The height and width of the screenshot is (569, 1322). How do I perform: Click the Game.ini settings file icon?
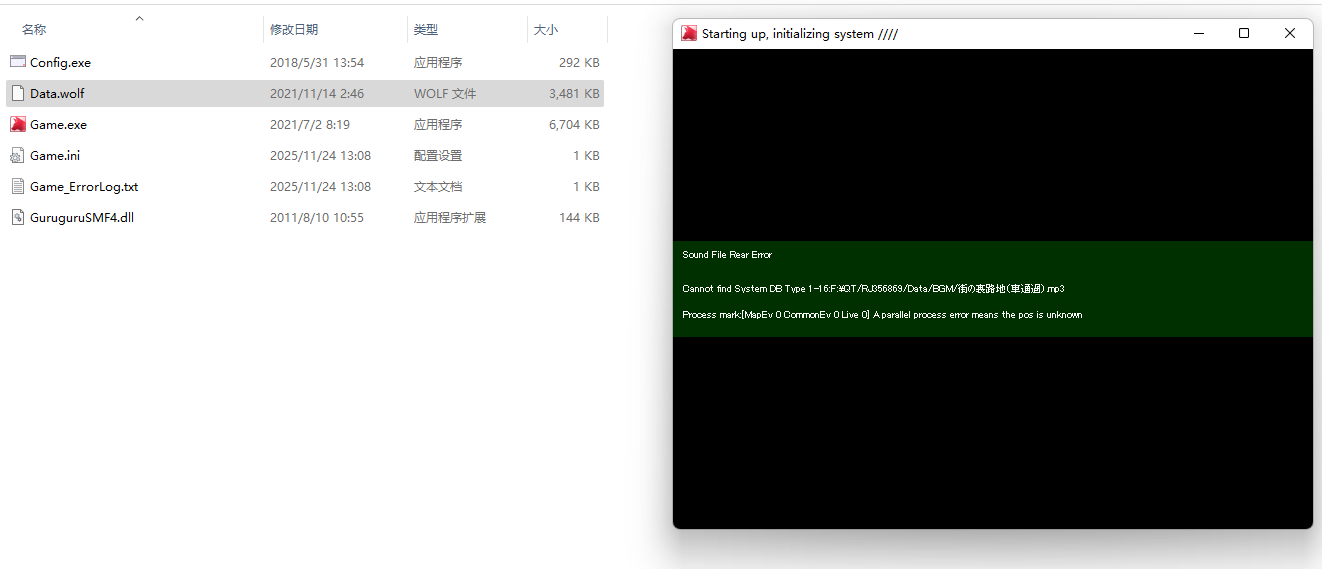point(17,155)
